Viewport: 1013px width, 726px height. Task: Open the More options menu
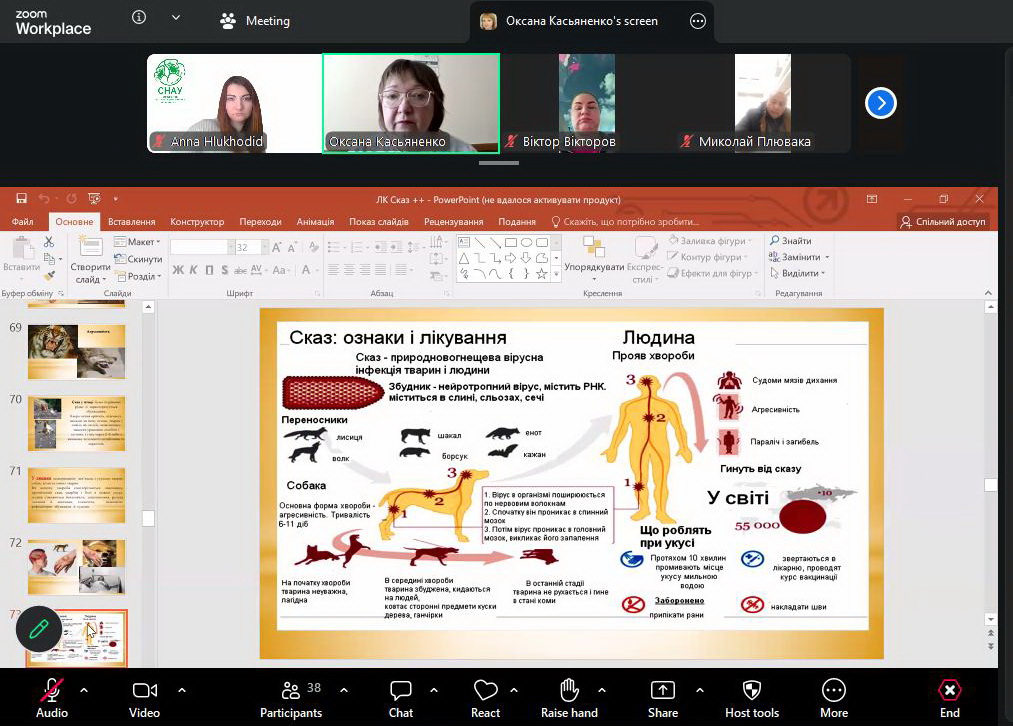coord(833,691)
